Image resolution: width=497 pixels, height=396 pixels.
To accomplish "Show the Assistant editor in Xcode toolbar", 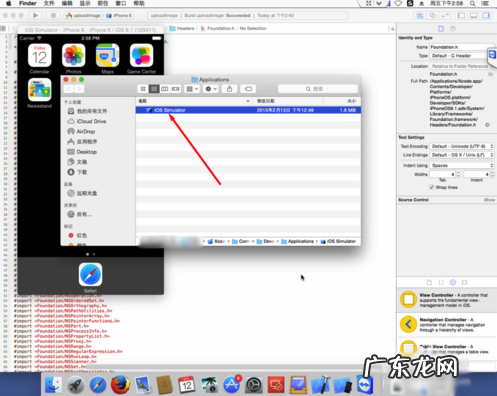I will click(432, 15).
